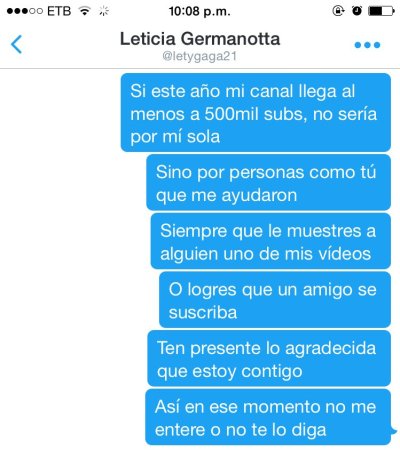Select message "Sino por personas como tú"
This screenshot has width=400, height=450.
point(268,182)
